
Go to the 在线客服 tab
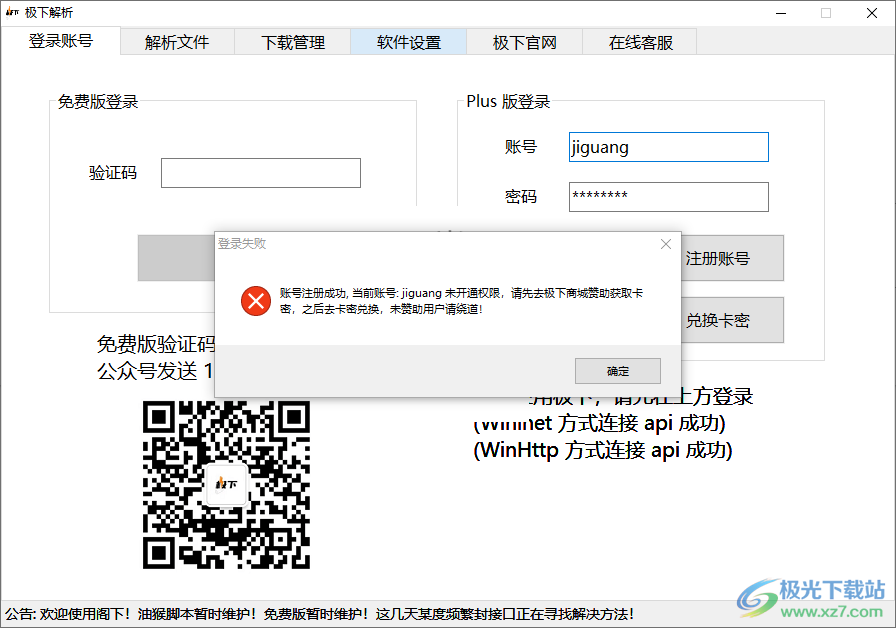pyautogui.click(x=640, y=42)
